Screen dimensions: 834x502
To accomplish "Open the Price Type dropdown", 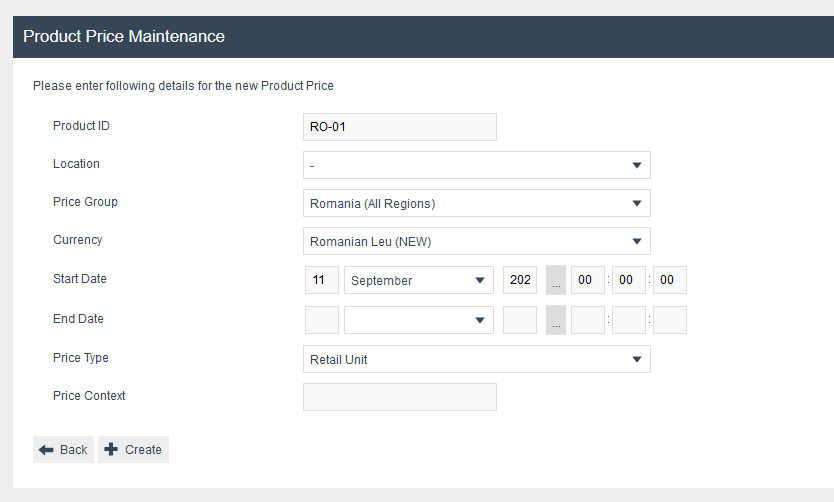I will 476,359.
